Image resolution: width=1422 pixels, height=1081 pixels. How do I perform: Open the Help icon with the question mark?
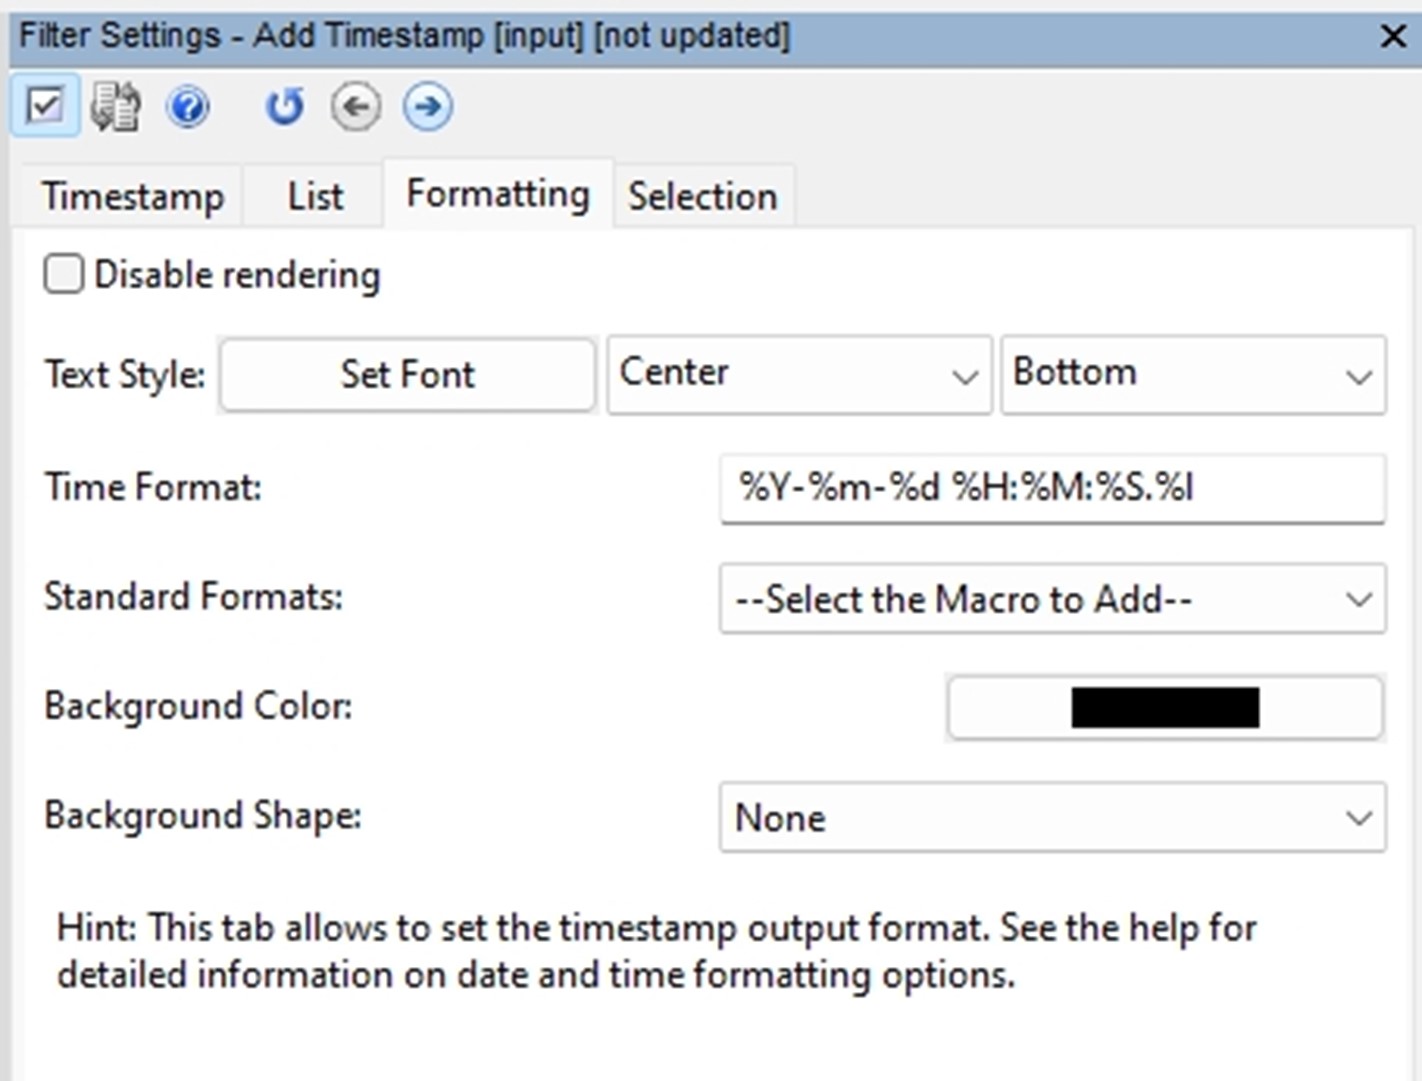click(x=187, y=105)
